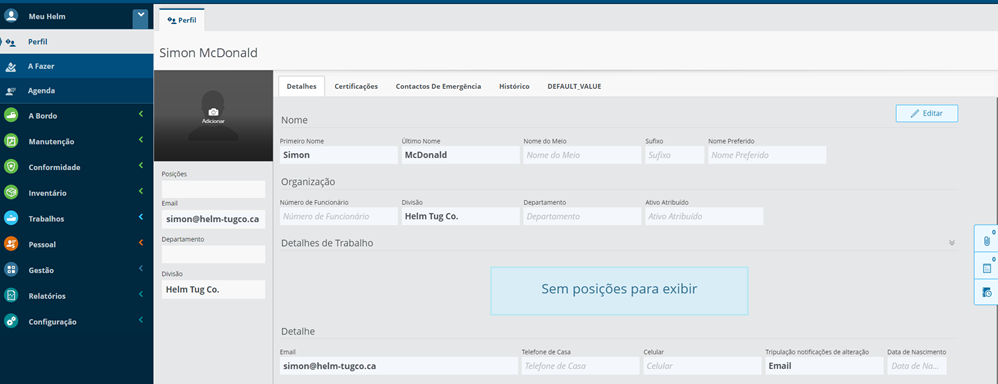Click the A Bordo ship icon

11,115
